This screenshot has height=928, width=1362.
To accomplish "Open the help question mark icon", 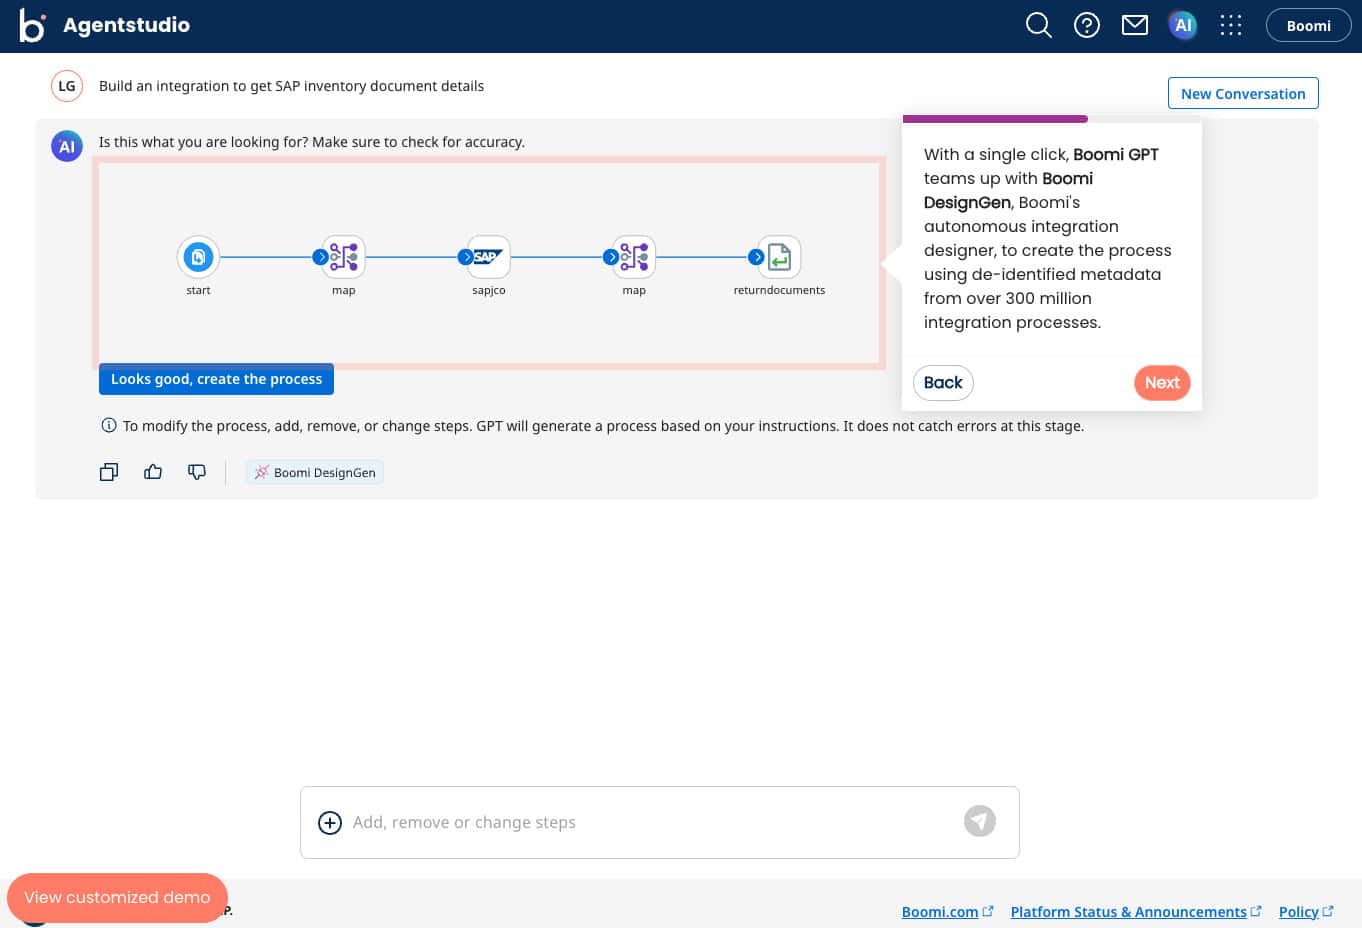I will [x=1087, y=26].
